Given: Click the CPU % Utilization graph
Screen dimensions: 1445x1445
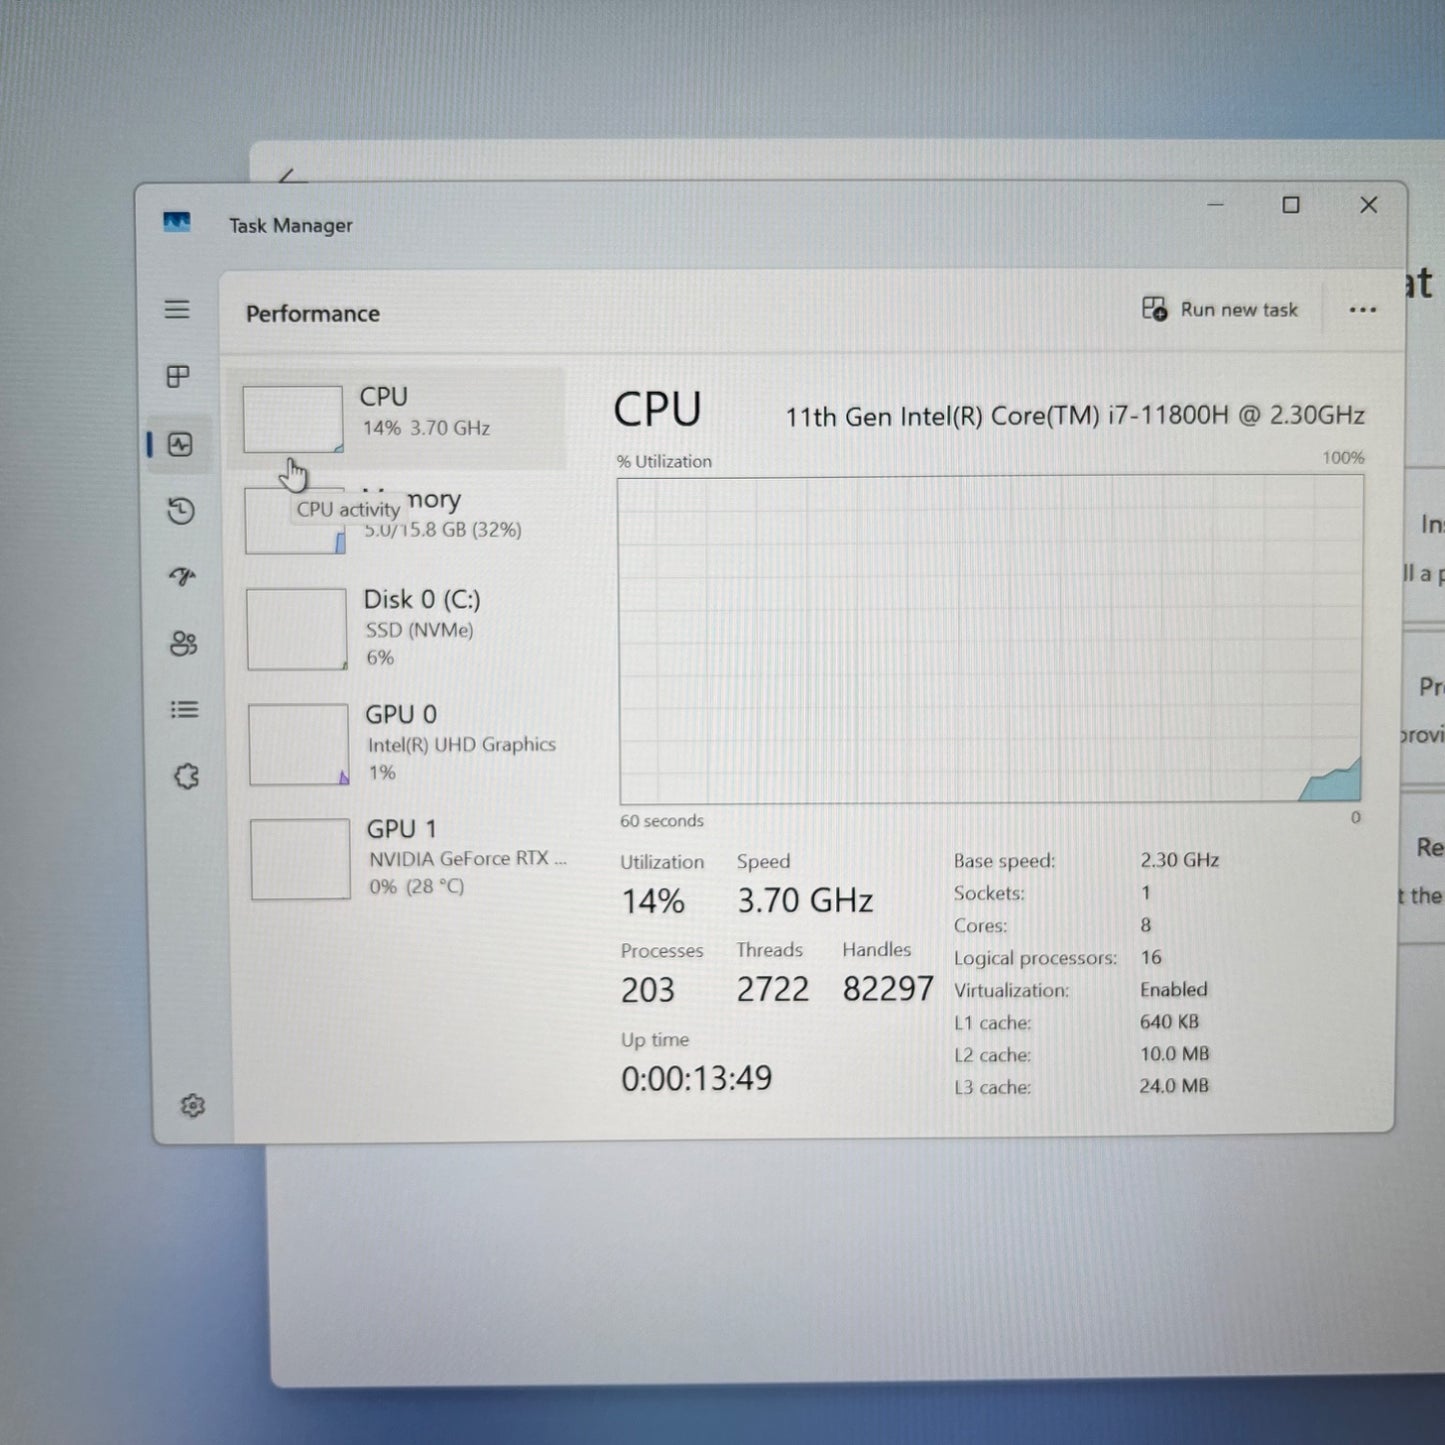Looking at the screenshot, I should pos(990,640).
